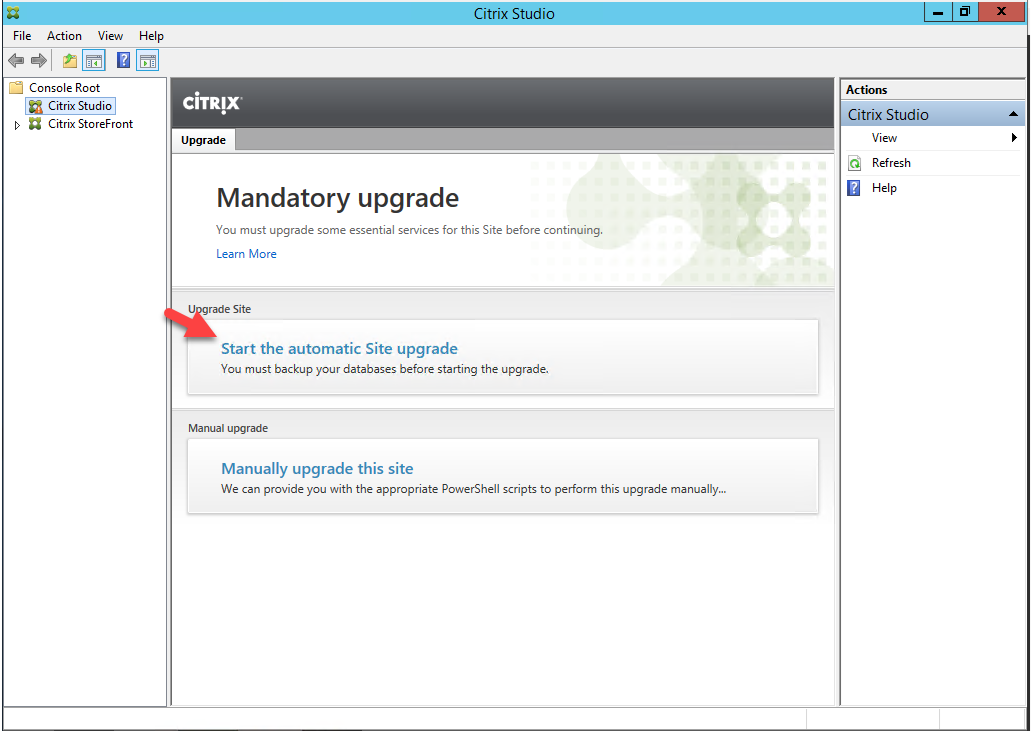Viewport: 1031px width, 733px height.
Task: Click the Citrix StoreFront tree node icon
Action: pyautogui.click(x=36, y=124)
